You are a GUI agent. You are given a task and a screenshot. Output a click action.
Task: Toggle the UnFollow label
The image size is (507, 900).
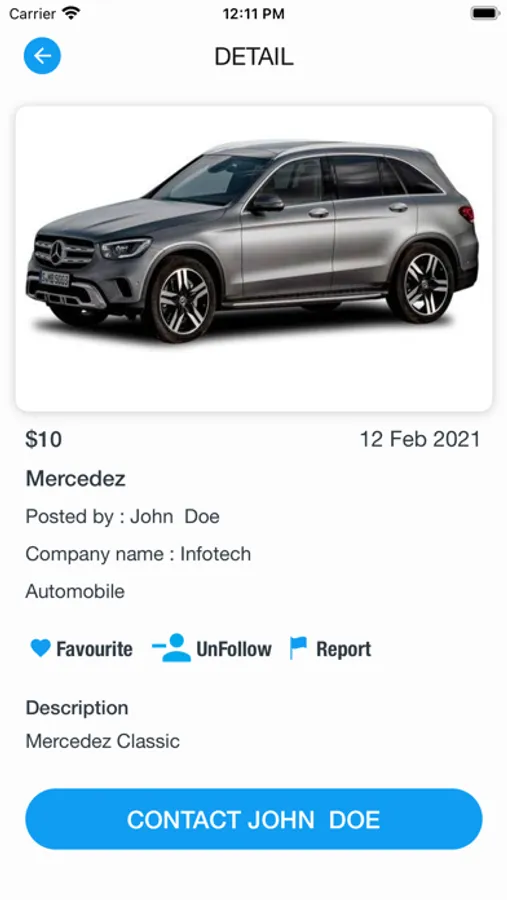coord(234,649)
